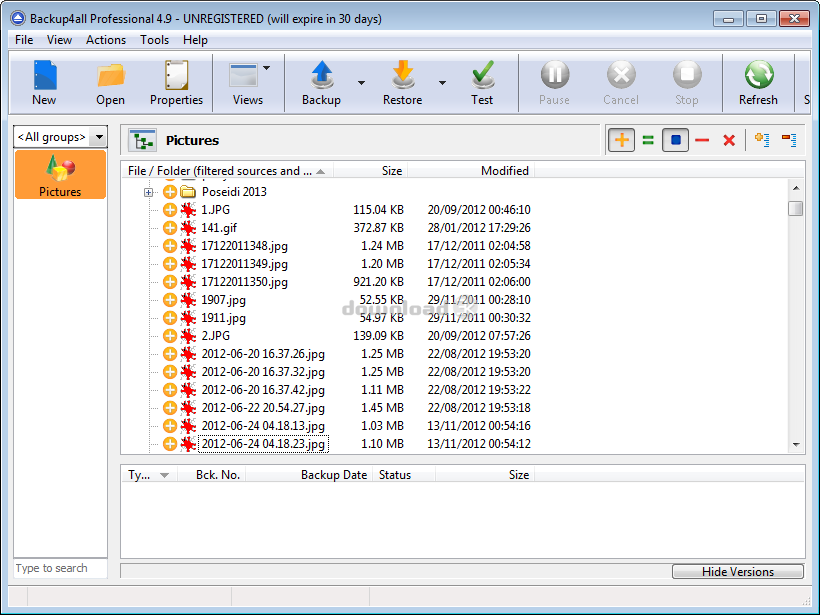This screenshot has width=820, height=615.
Task: Select the file 2012-06-20 16.37.26.jpg
Action: [263, 354]
